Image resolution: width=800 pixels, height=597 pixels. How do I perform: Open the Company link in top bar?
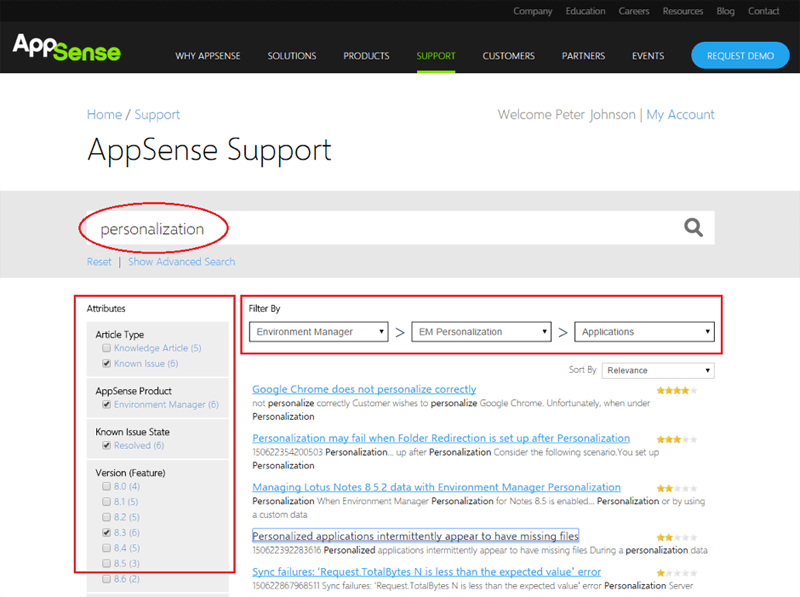[533, 11]
